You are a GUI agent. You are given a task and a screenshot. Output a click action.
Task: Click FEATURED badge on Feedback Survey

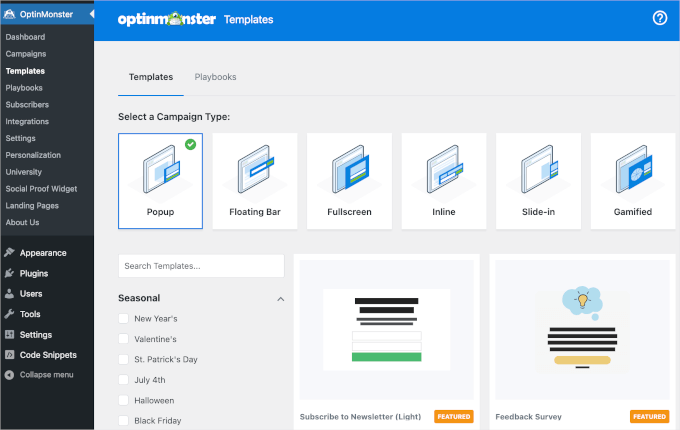(649, 417)
